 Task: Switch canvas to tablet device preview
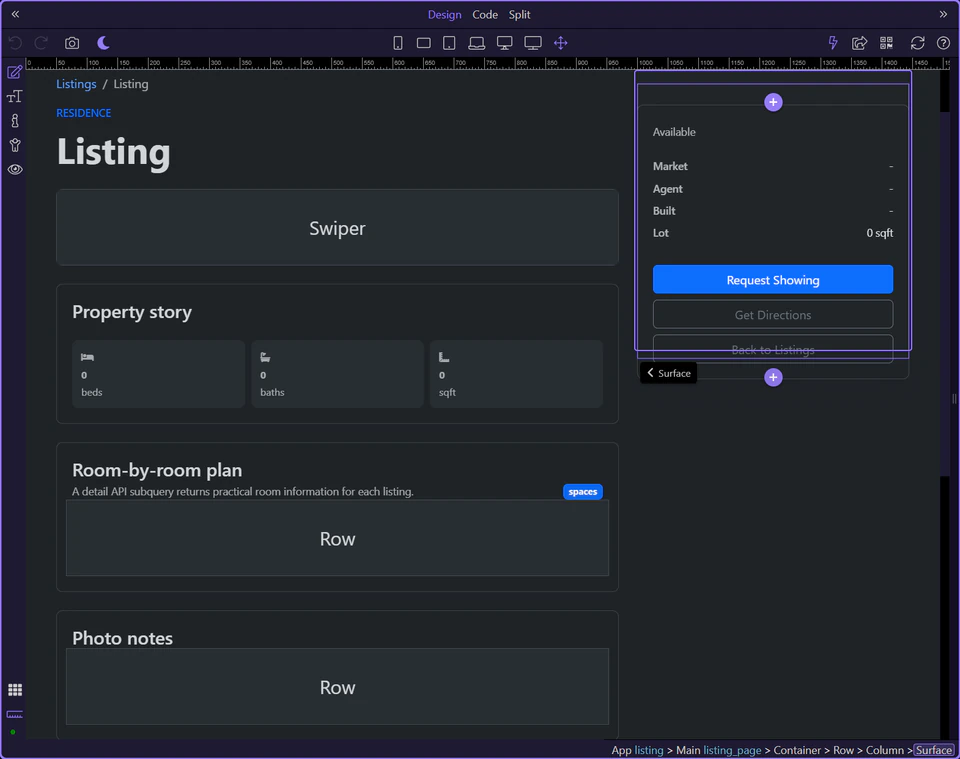[x=449, y=42]
